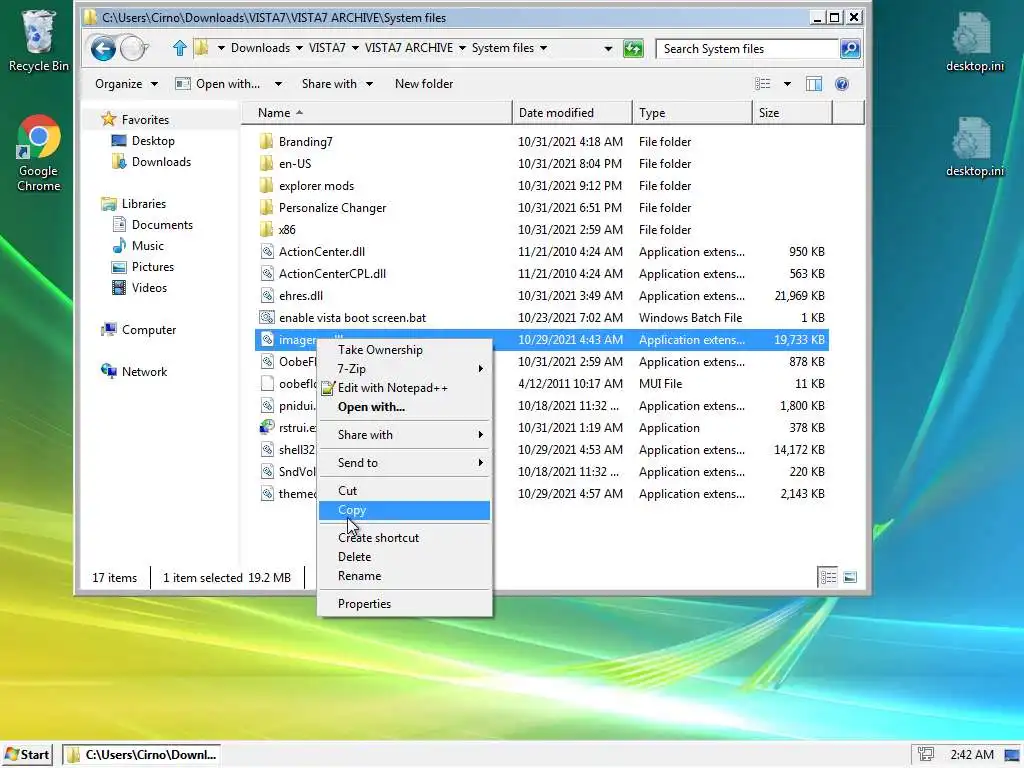Image resolution: width=1024 pixels, height=768 pixels.
Task: Sort by the Name column header
Action: pos(377,113)
